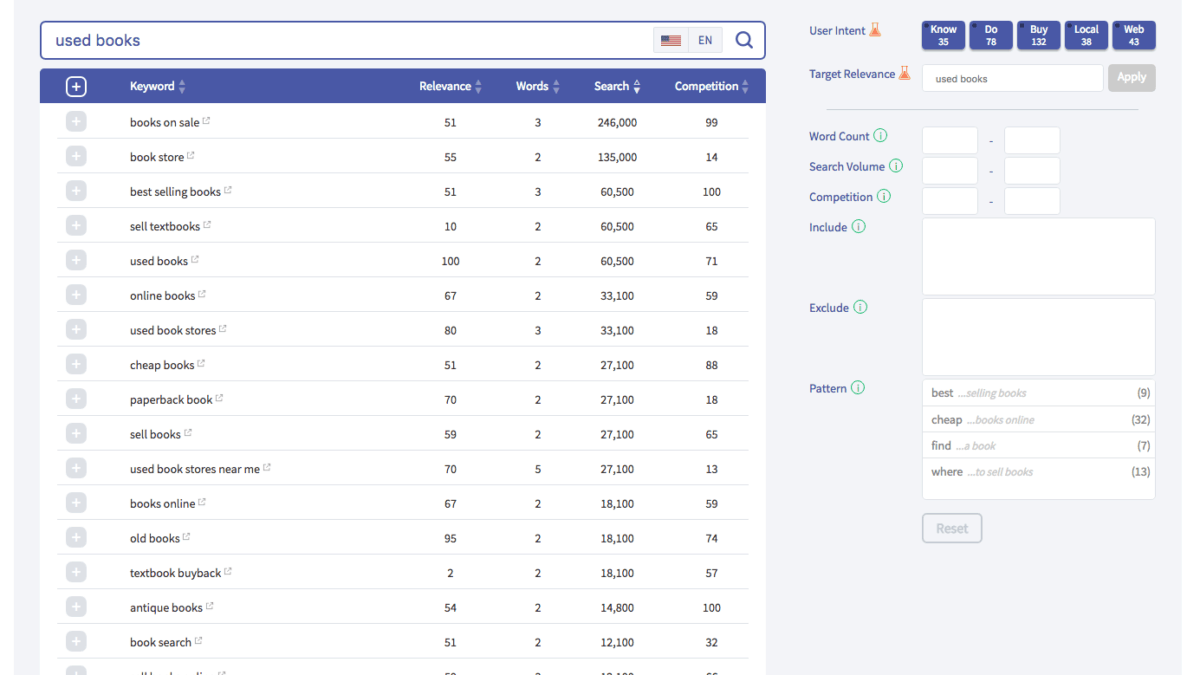Add the 'cheap books' keyword with plus
This screenshot has width=1200, height=675.
(76, 364)
